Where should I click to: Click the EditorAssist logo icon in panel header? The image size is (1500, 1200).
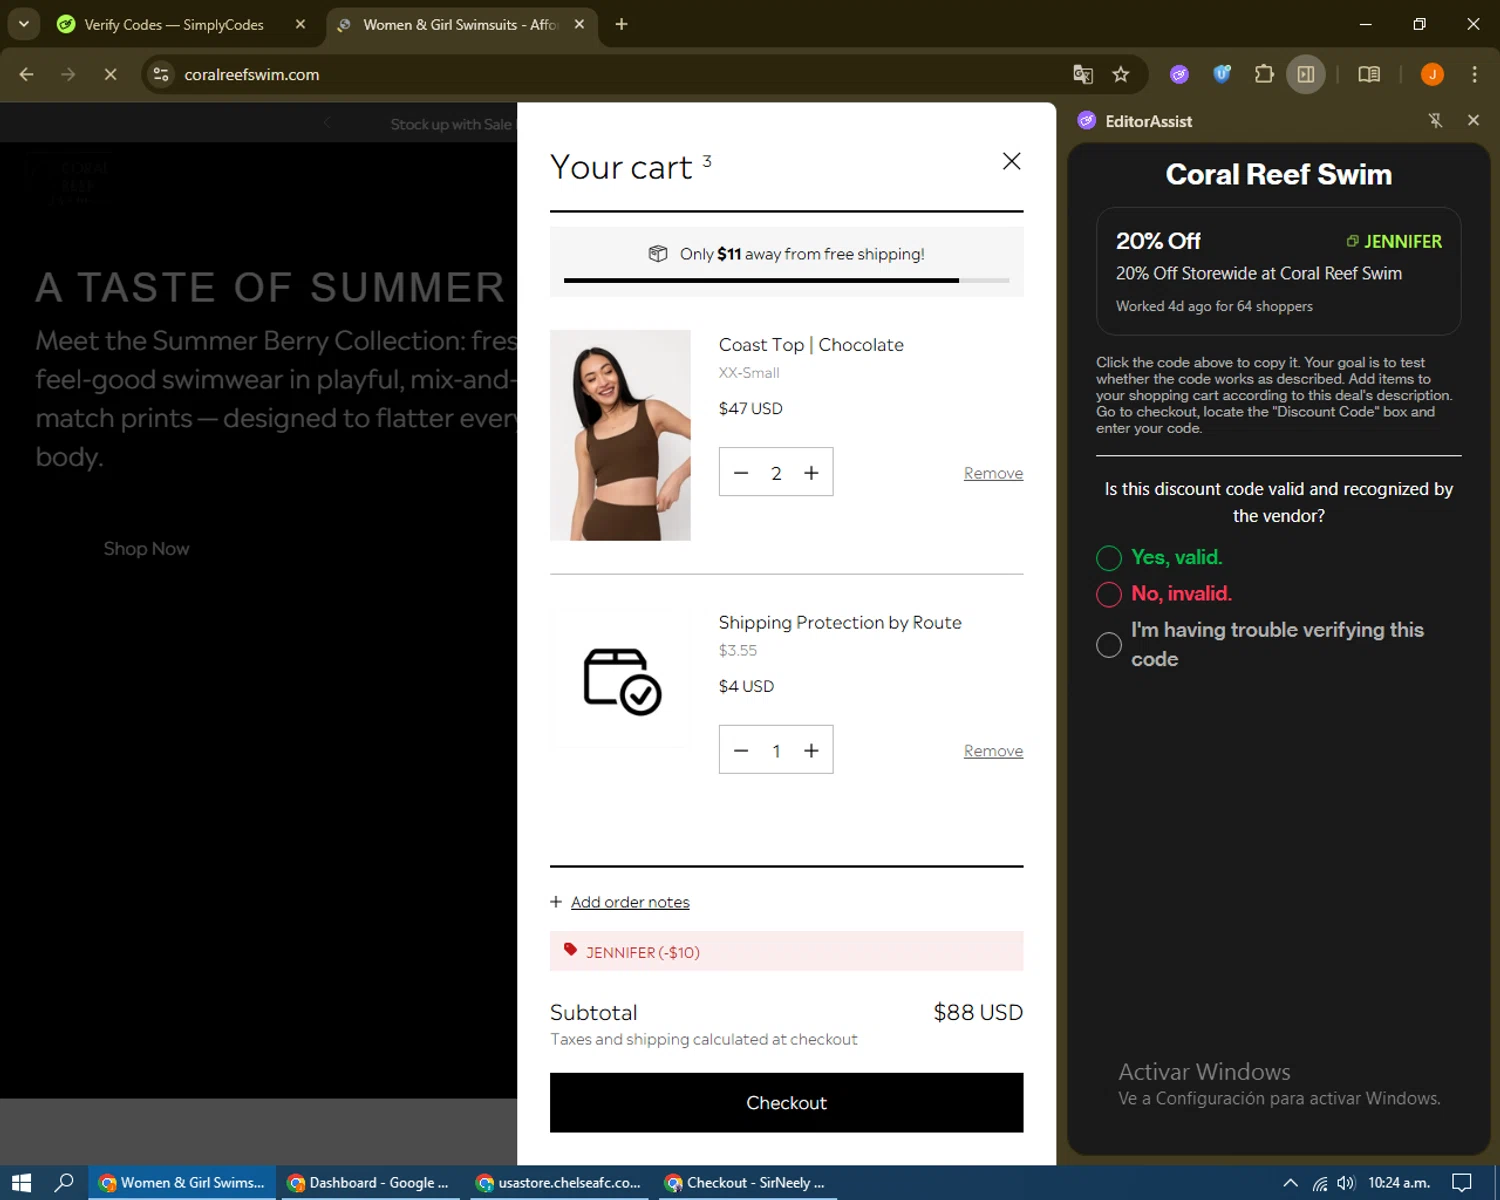click(1087, 121)
